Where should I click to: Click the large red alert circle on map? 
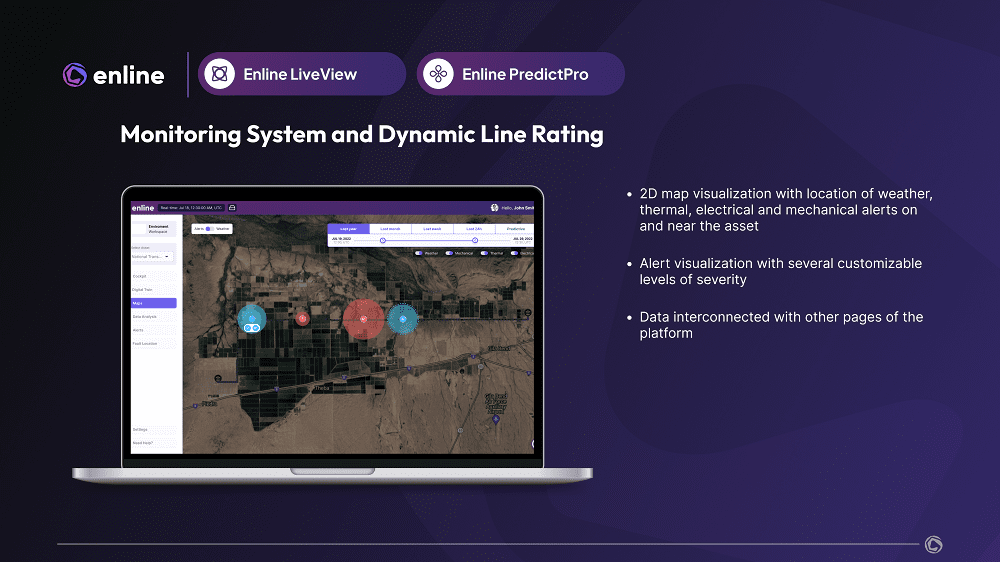pos(364,319)
